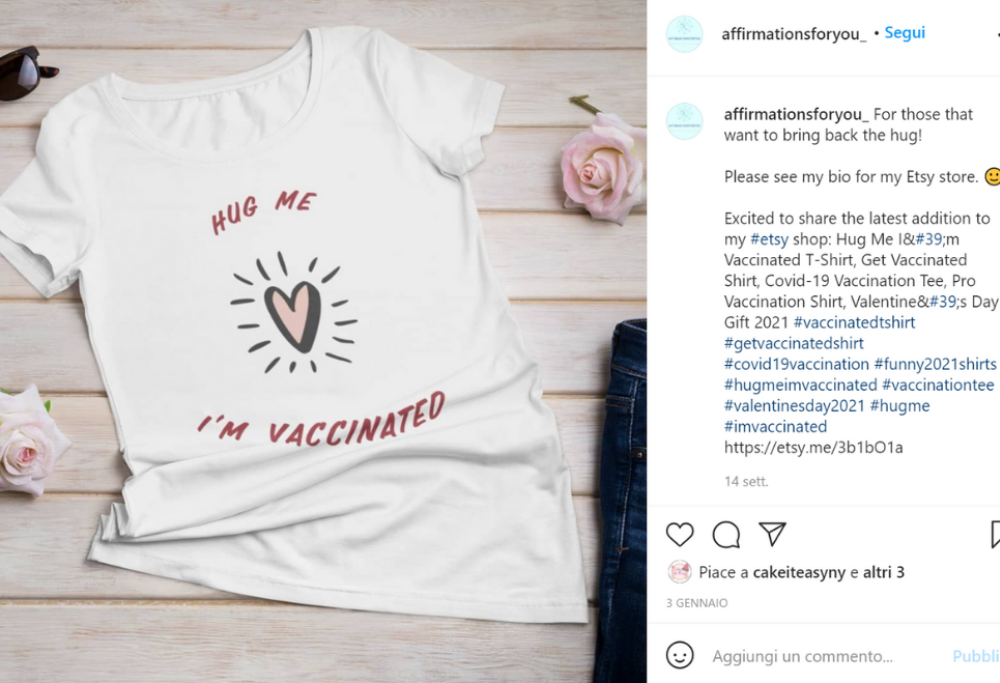Like the post with the heart icon
Screen dimensions: 1000x683
680,534
